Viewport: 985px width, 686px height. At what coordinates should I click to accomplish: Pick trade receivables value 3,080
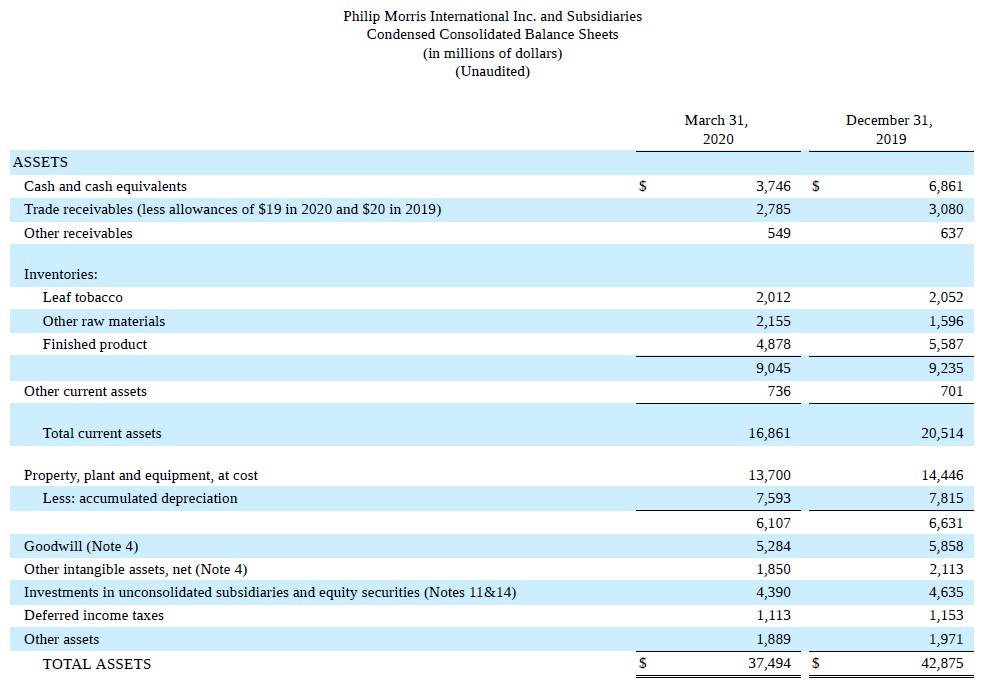[946, 209]
